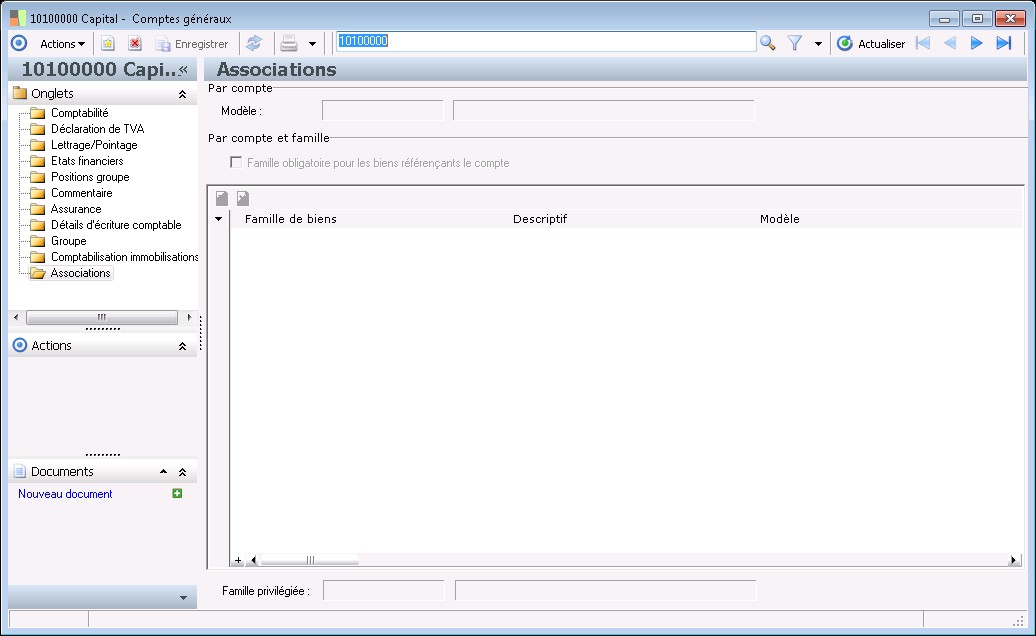Click the first grid toolbar icon

point(222,198)
